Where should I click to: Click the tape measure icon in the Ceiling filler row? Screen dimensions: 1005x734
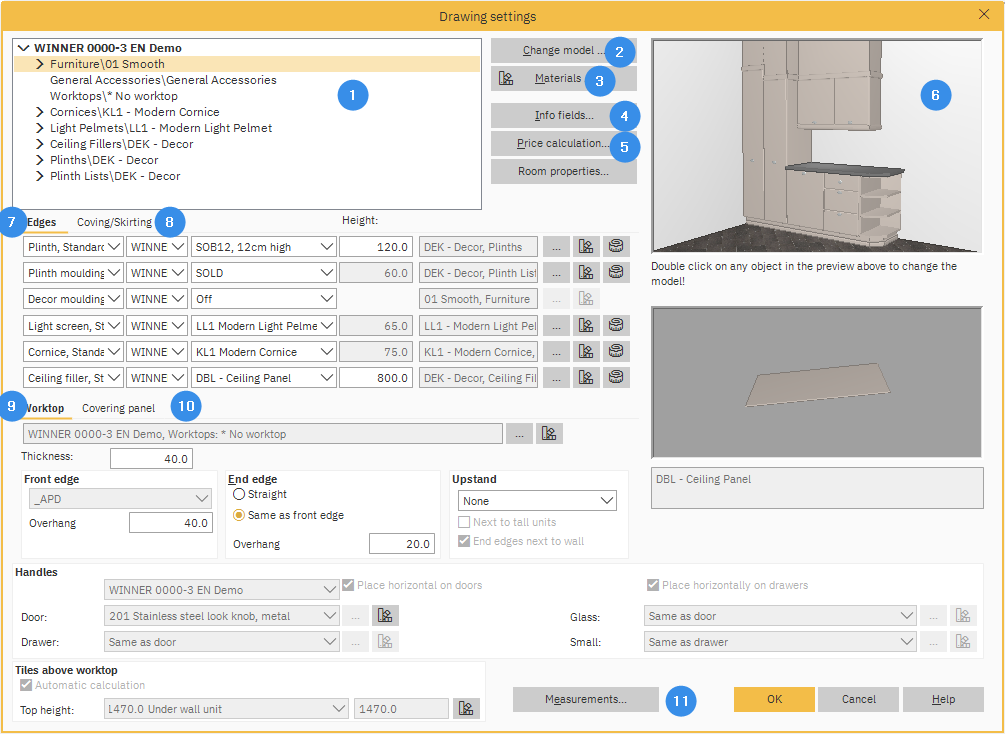pos(616,378)
